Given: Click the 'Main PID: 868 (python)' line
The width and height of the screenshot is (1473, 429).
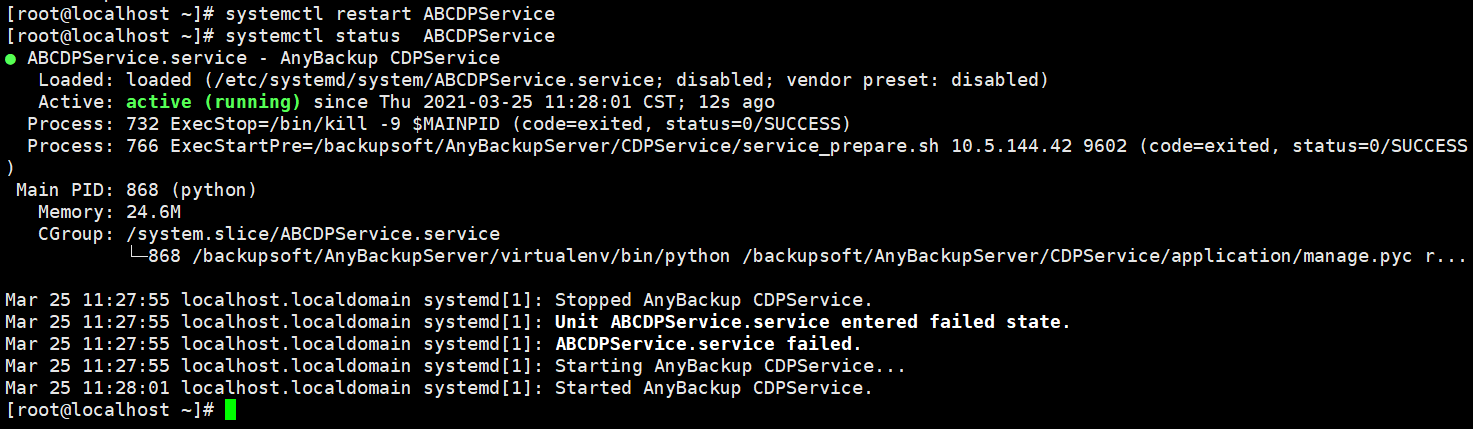Looking at the screenshot, I should point(137,190).
